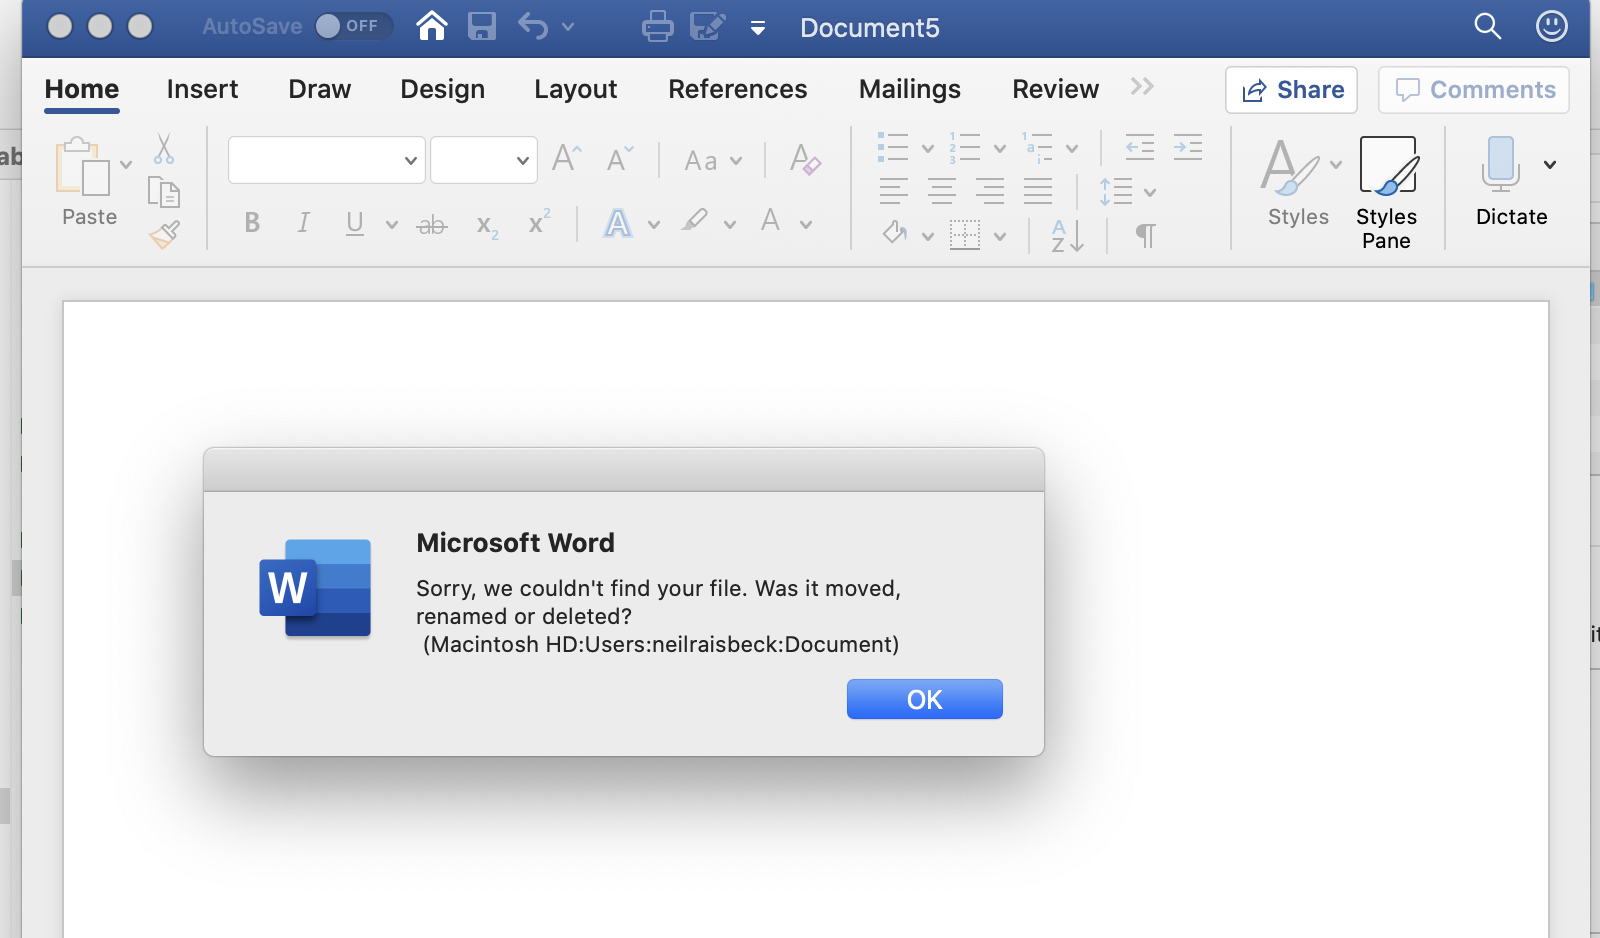Sort paragraphs A to Z
Viewport: 1600px width, 938px height.
(x=1067, y=236)
